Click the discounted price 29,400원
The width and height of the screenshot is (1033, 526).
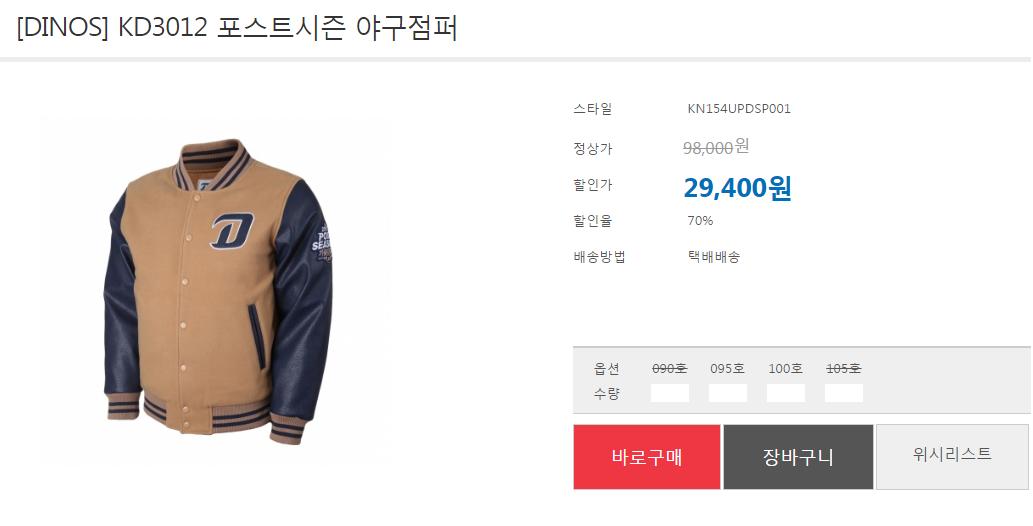pyautogui.click(x=737, y=188)
